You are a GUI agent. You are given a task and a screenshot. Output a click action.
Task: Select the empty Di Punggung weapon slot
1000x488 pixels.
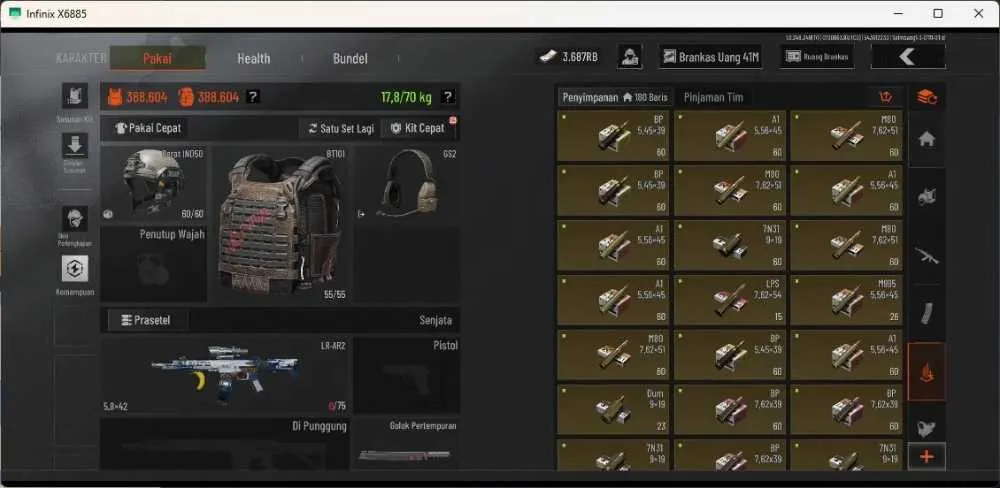coord(224,444)
